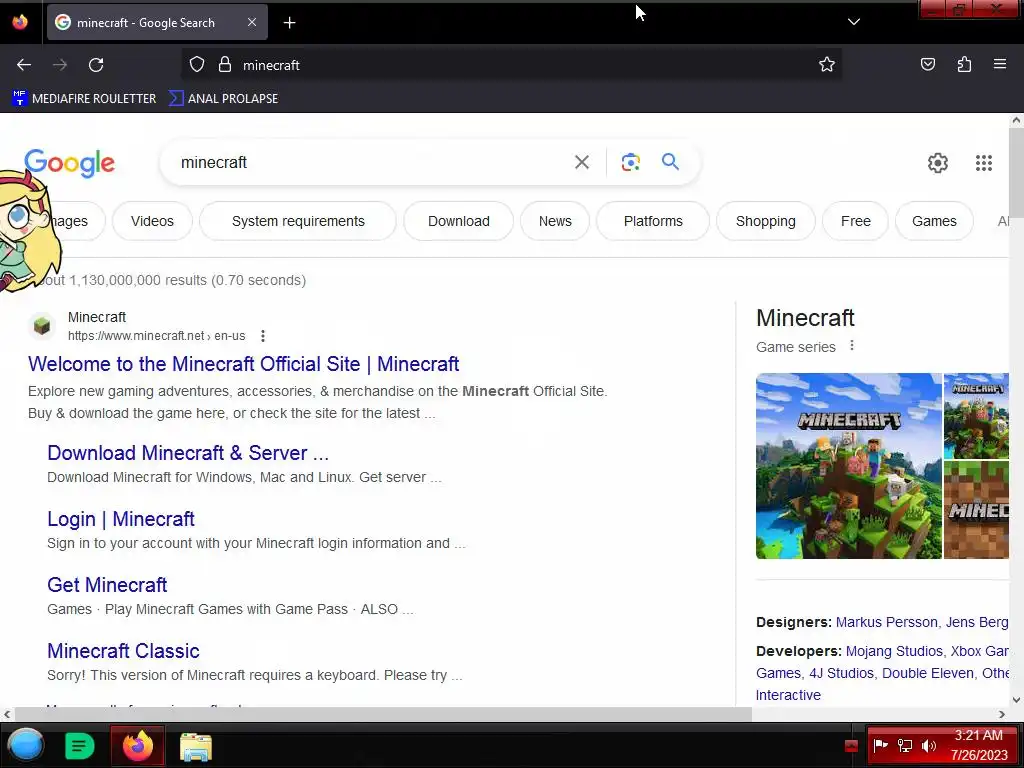Image resolution: width=1024 pixels, height=768 pixels.
Task: Click the vertical scrollbar down arrow
Action: tap(1016, 699)
